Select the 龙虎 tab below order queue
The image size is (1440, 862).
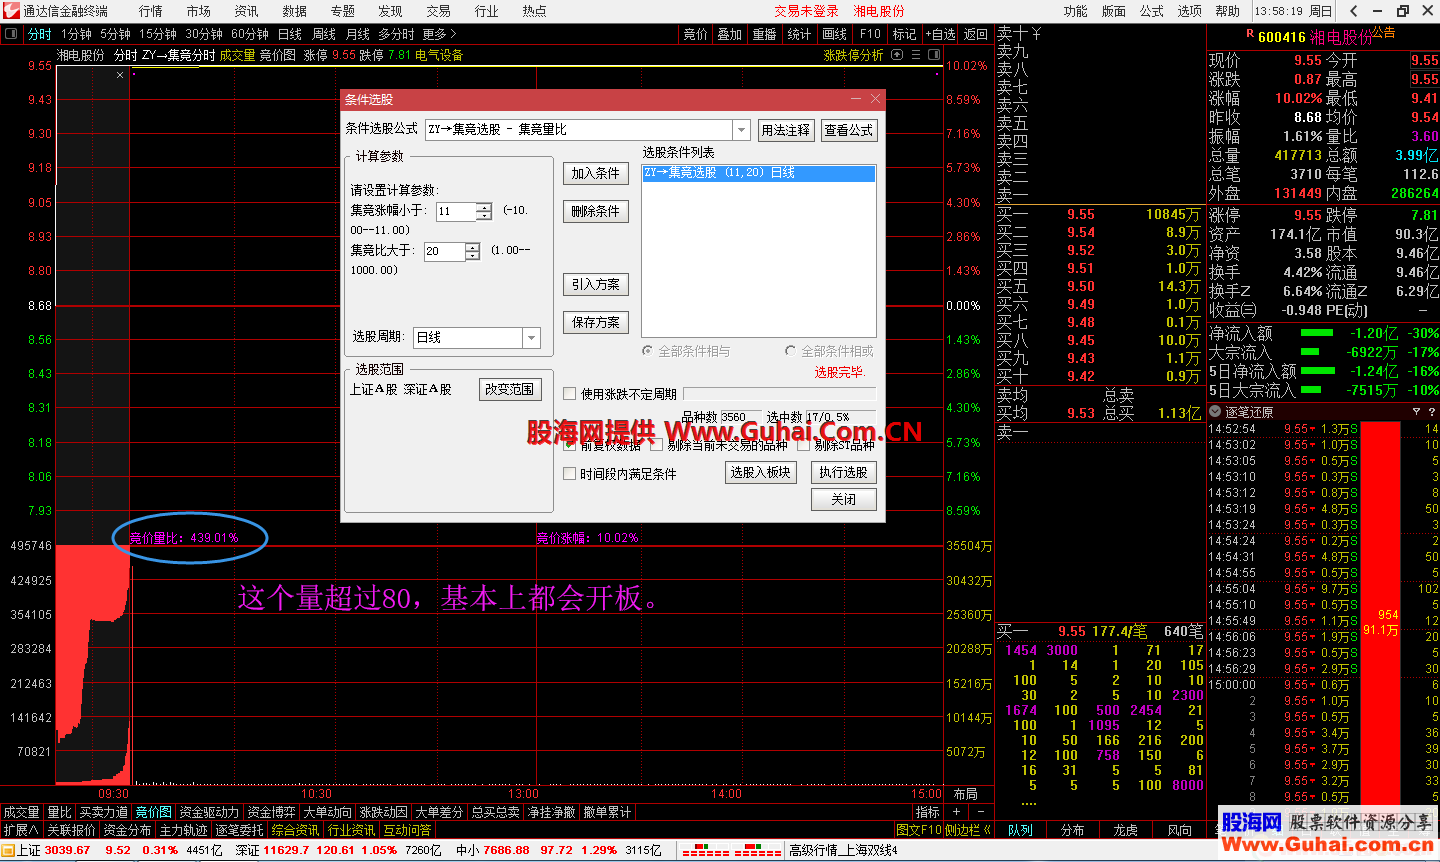(x=1126, y=830)
